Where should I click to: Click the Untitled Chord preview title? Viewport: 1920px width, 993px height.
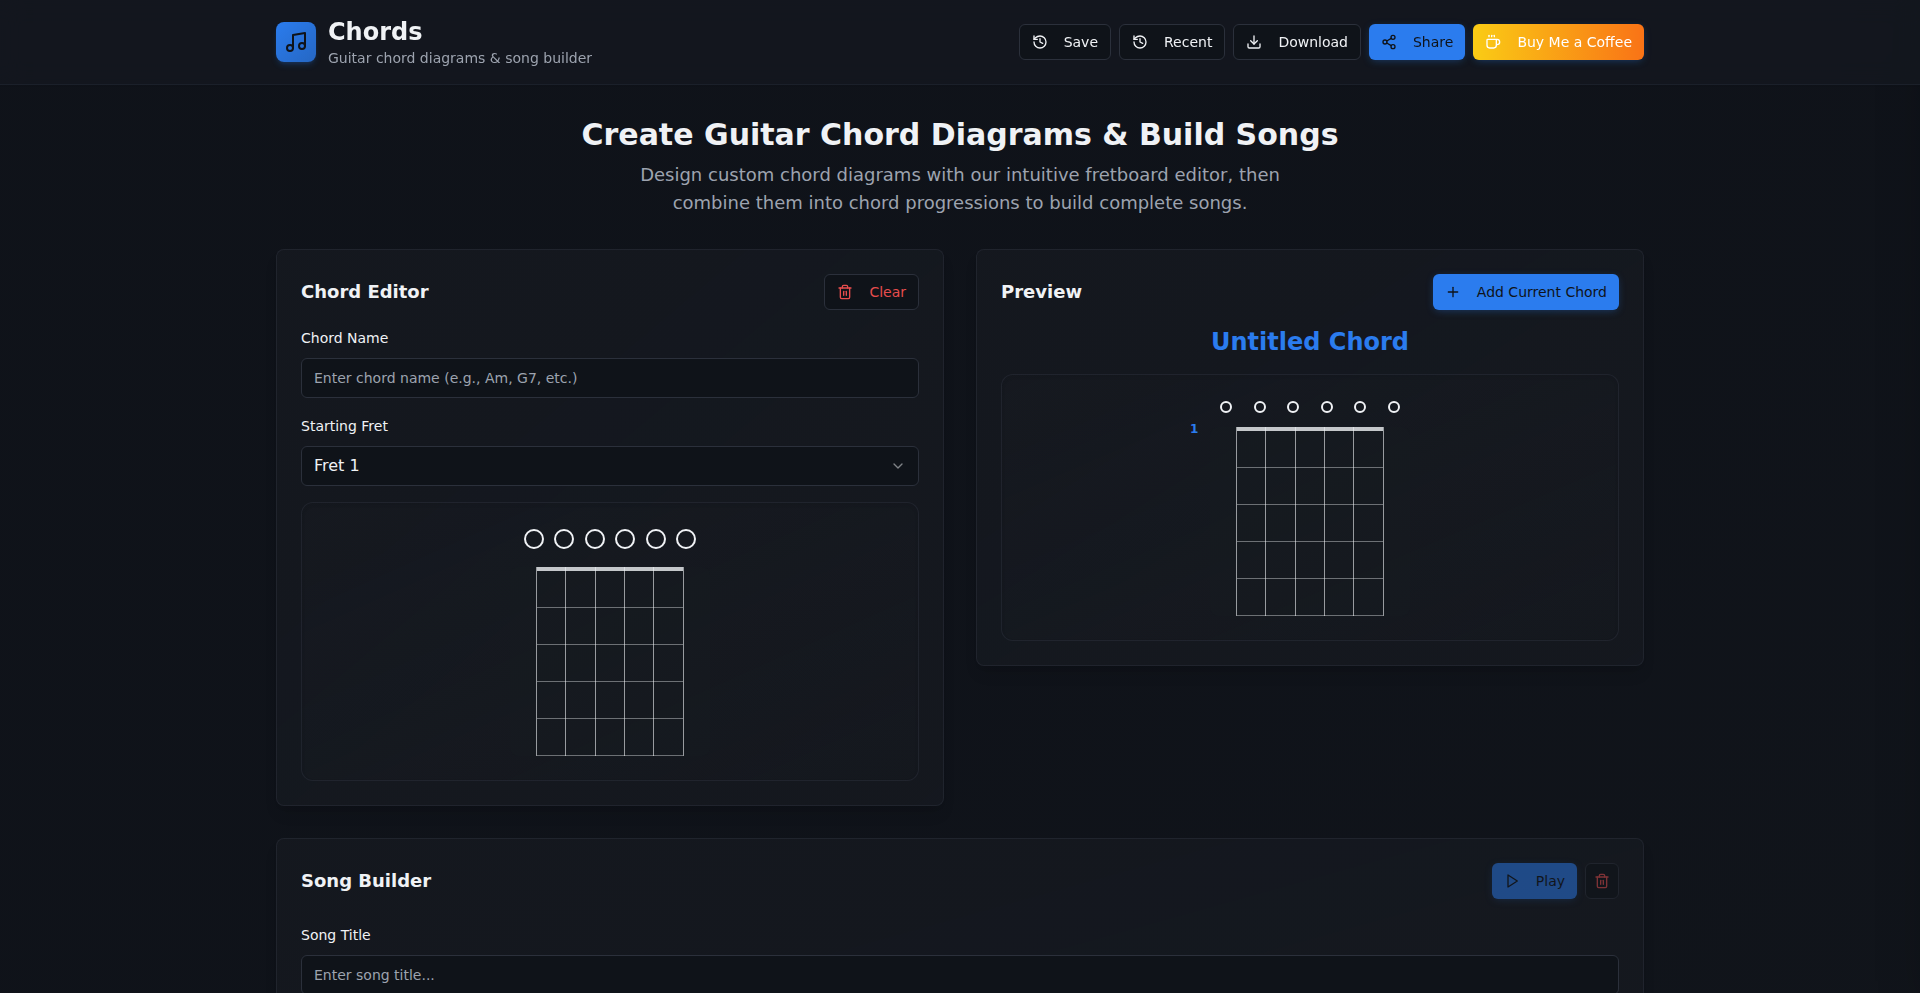click(1309, 342)
